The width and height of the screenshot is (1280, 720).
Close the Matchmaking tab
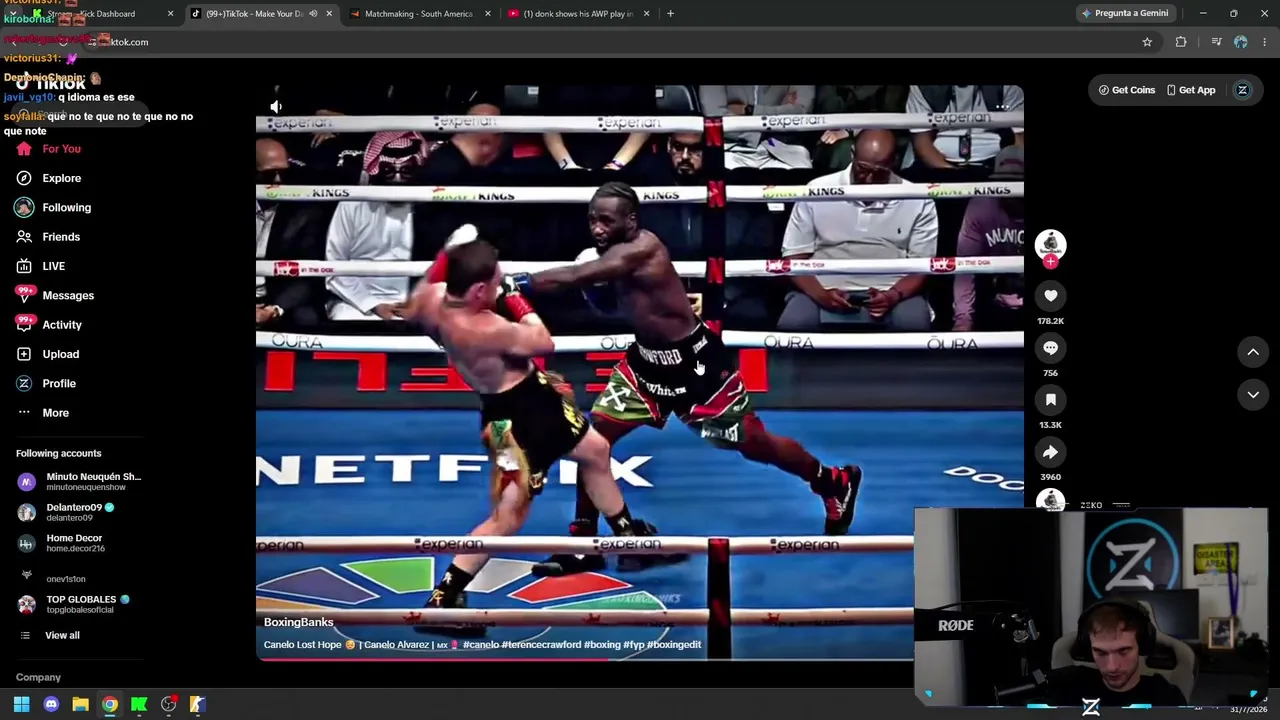[488, 14]
